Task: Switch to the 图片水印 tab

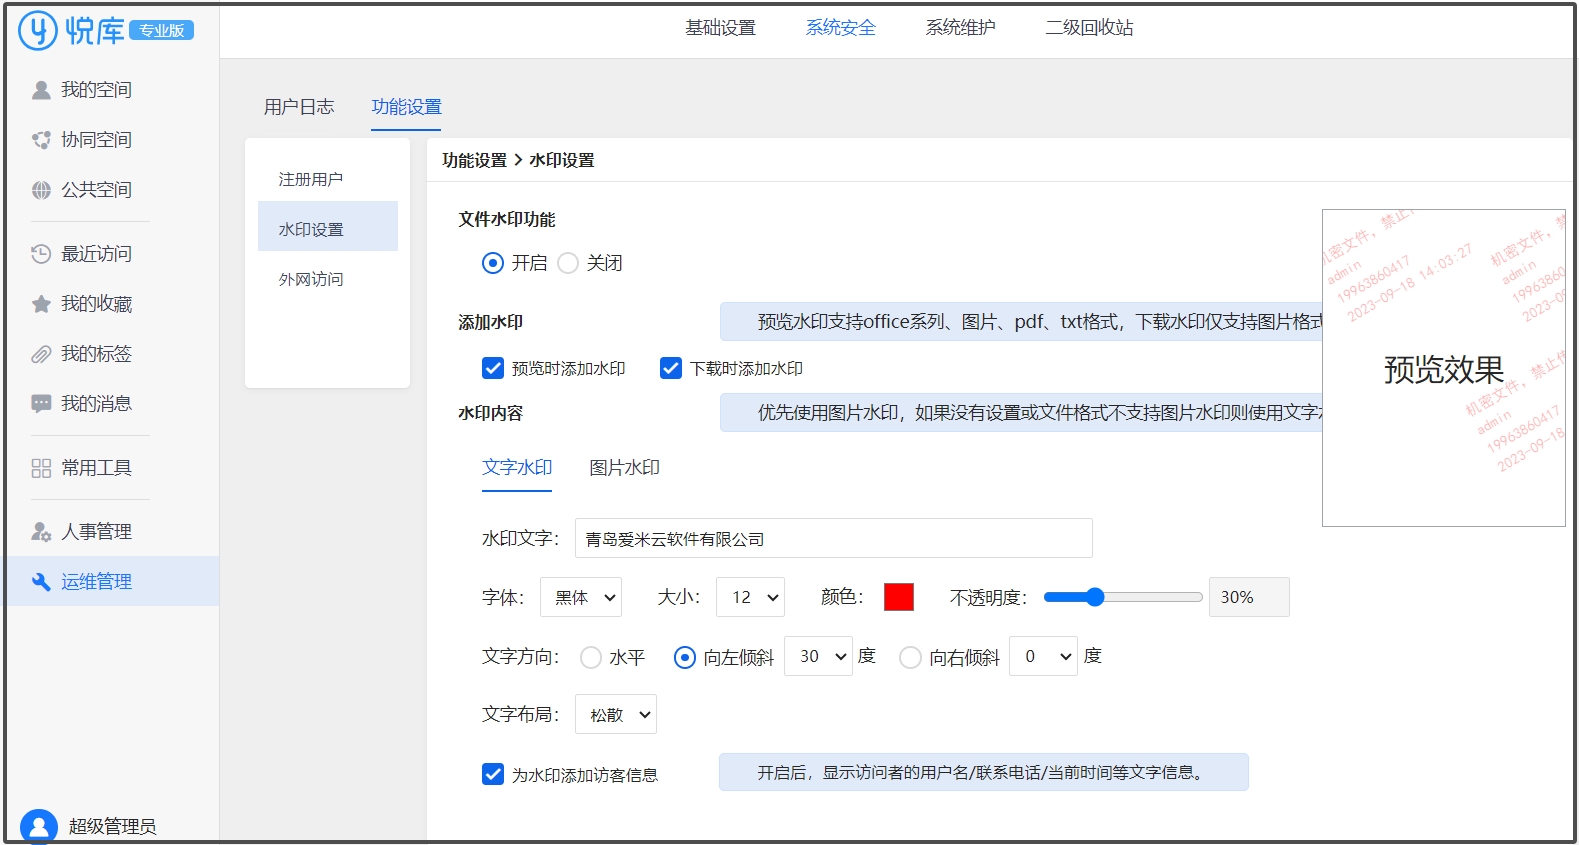Action: point(624,468)
